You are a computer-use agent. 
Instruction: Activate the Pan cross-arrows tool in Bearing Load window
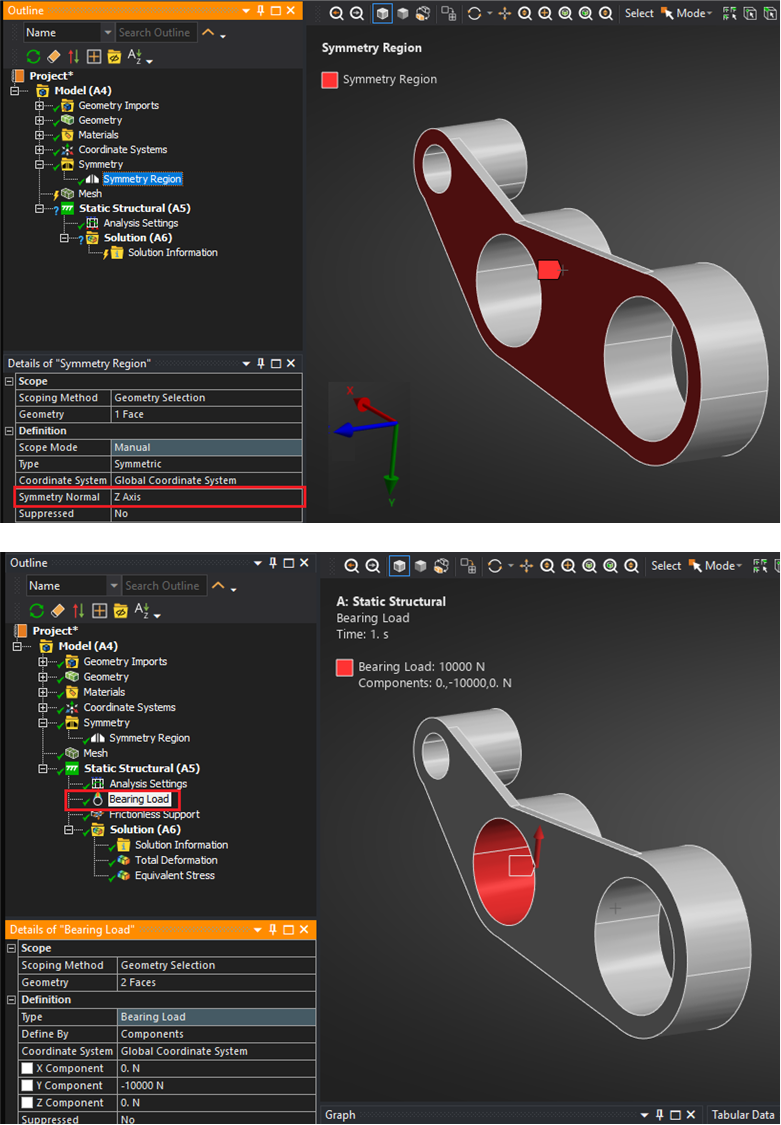pos(526,566)
